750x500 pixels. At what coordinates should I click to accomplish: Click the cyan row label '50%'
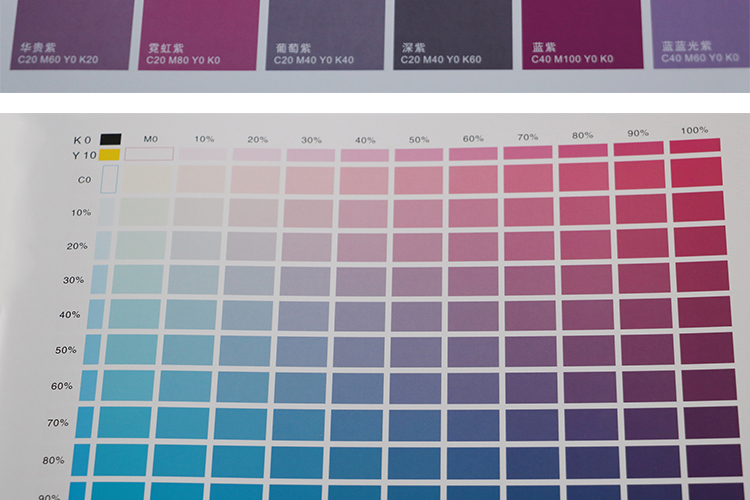pos(66,350)
